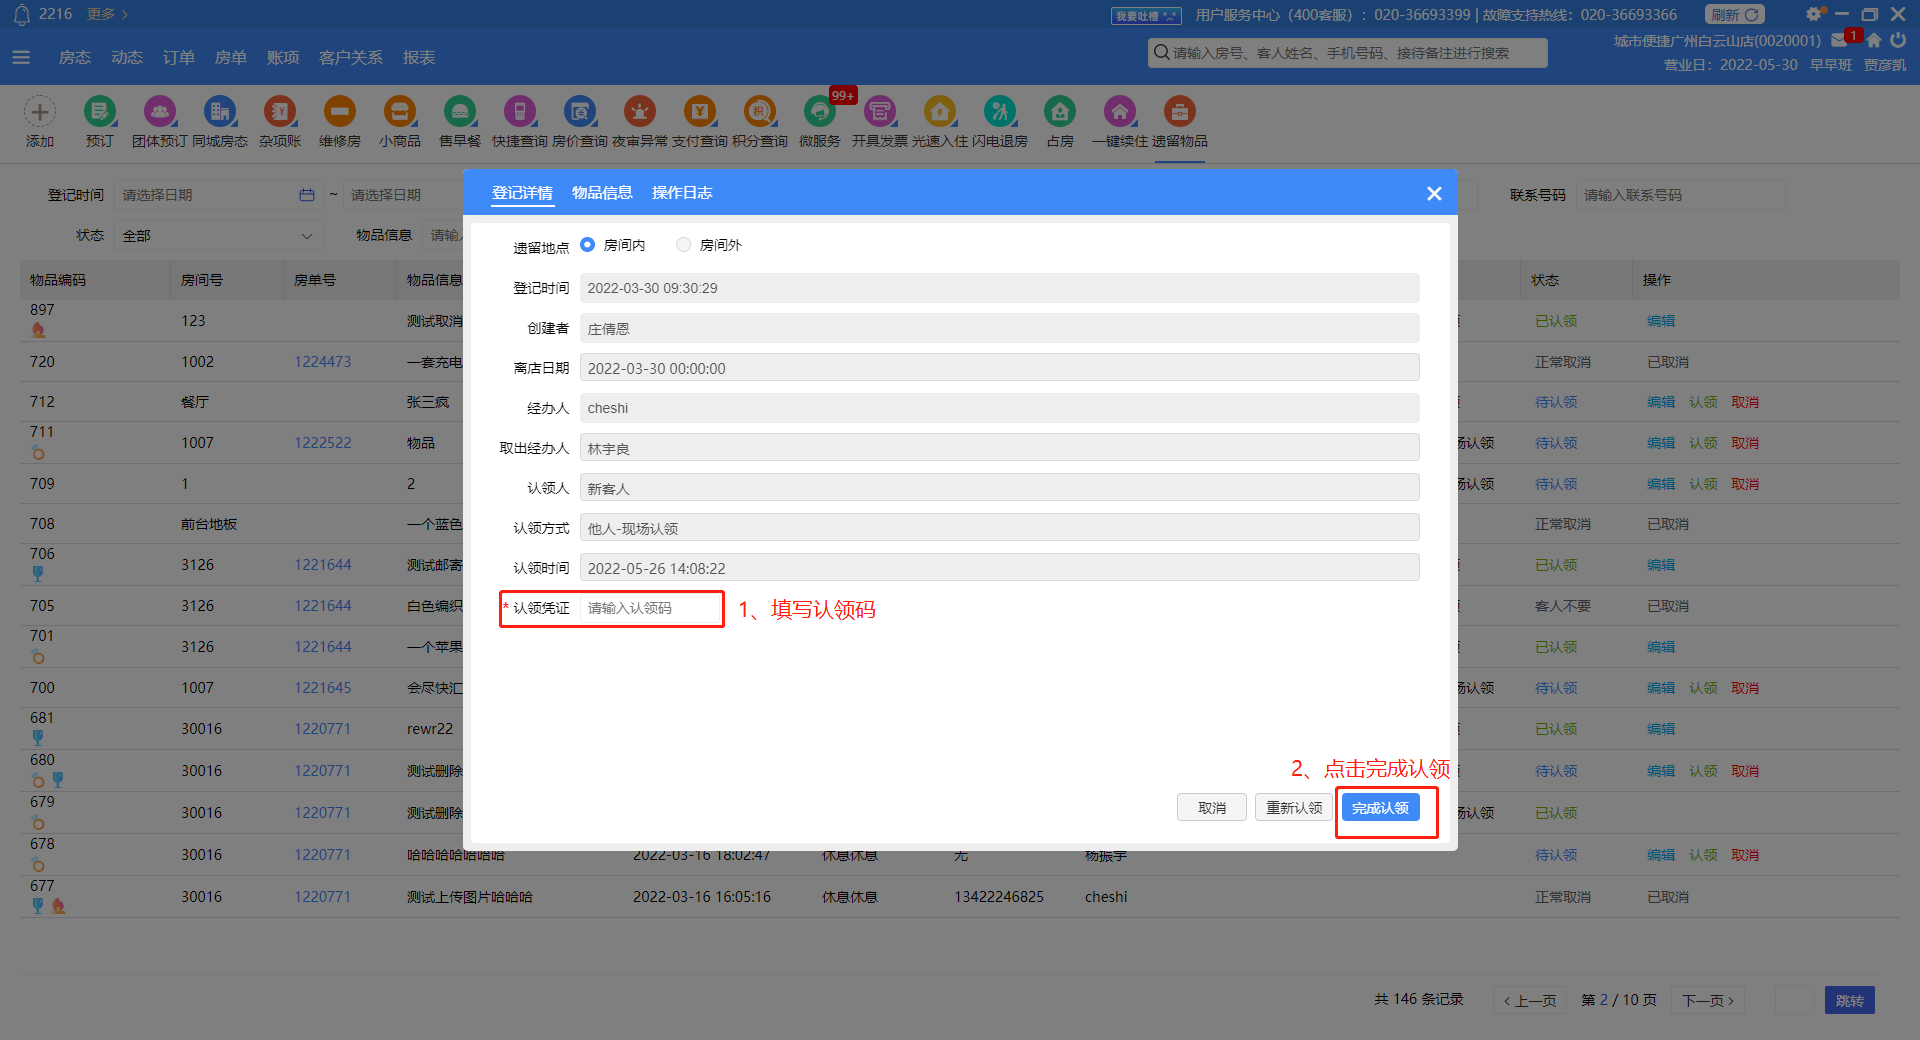1920x1040 pixels.
Task: Click 编辑 in row 706
Action: (x=1661, y=565)
